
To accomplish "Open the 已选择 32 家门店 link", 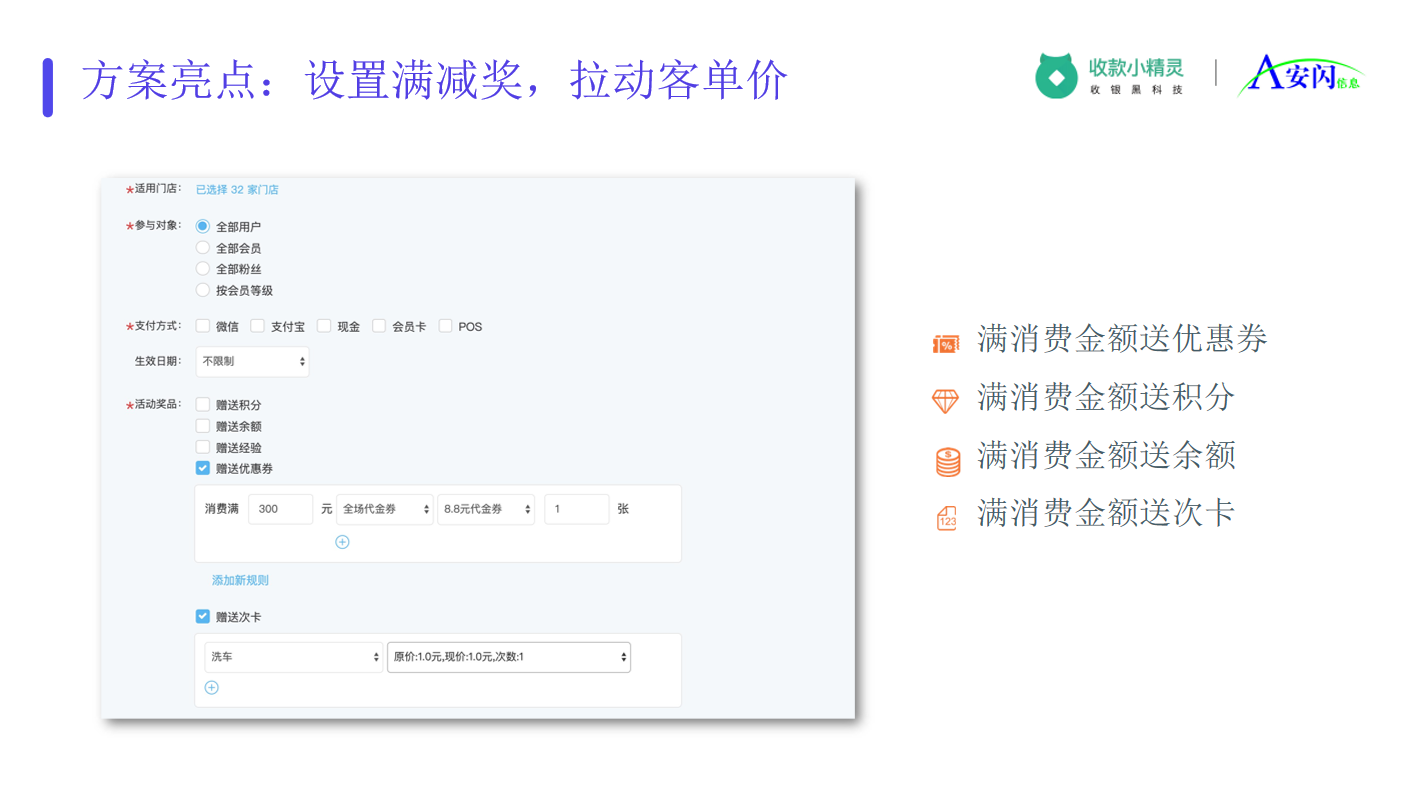I will pos(237,190).
